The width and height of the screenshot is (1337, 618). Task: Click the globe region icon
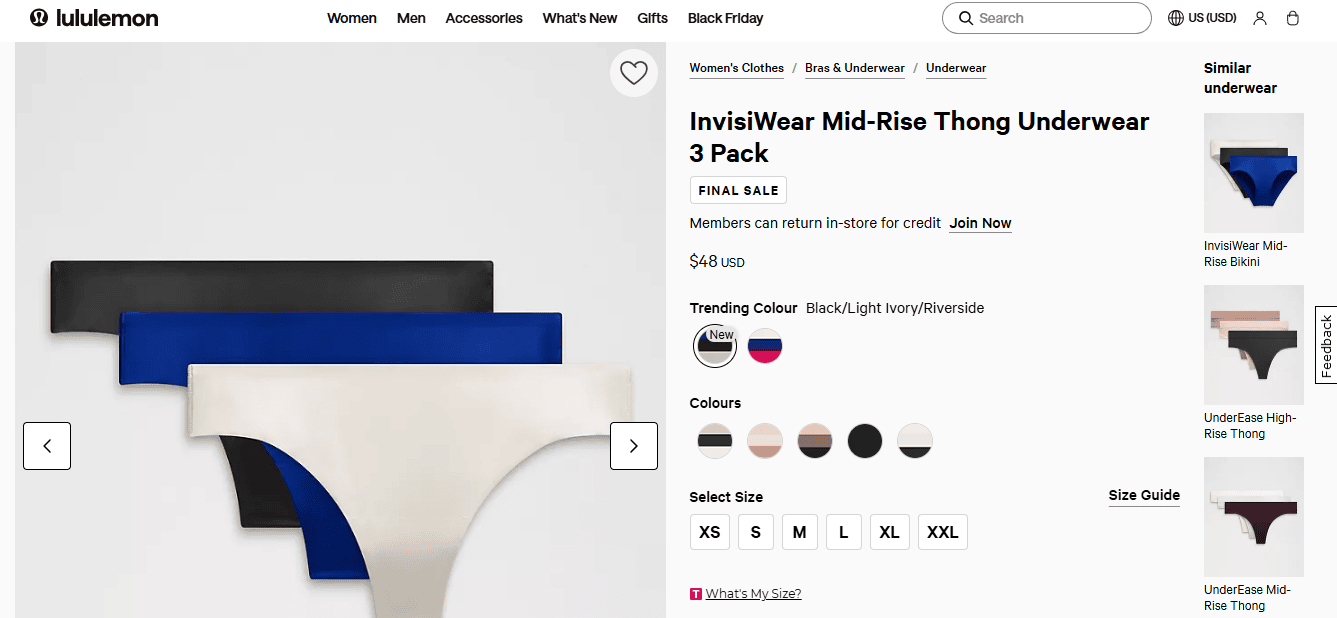pyautogui.click(x=1177, y=17)
